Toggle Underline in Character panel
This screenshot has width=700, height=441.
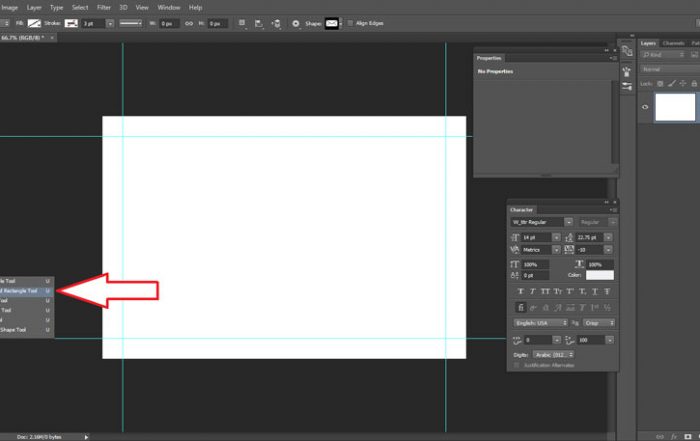pyautogui.click(x=595, y=291)
